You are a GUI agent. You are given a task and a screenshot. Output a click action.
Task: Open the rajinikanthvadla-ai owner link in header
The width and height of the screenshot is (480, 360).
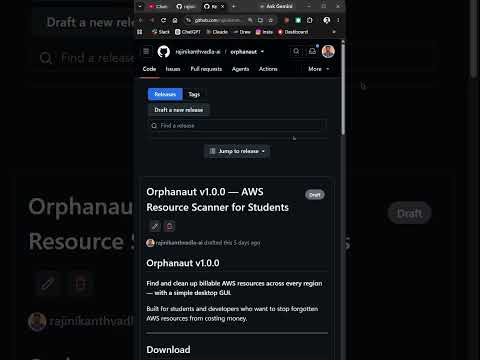(198, 52)
